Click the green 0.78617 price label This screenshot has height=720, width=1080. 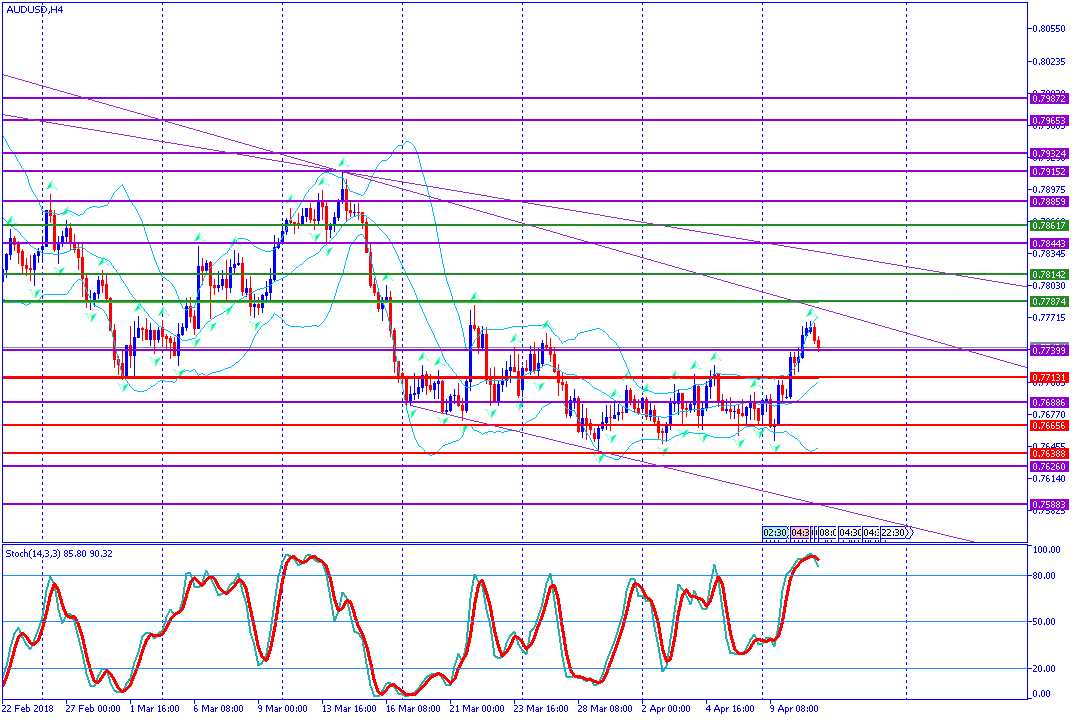click(1049, 226)
